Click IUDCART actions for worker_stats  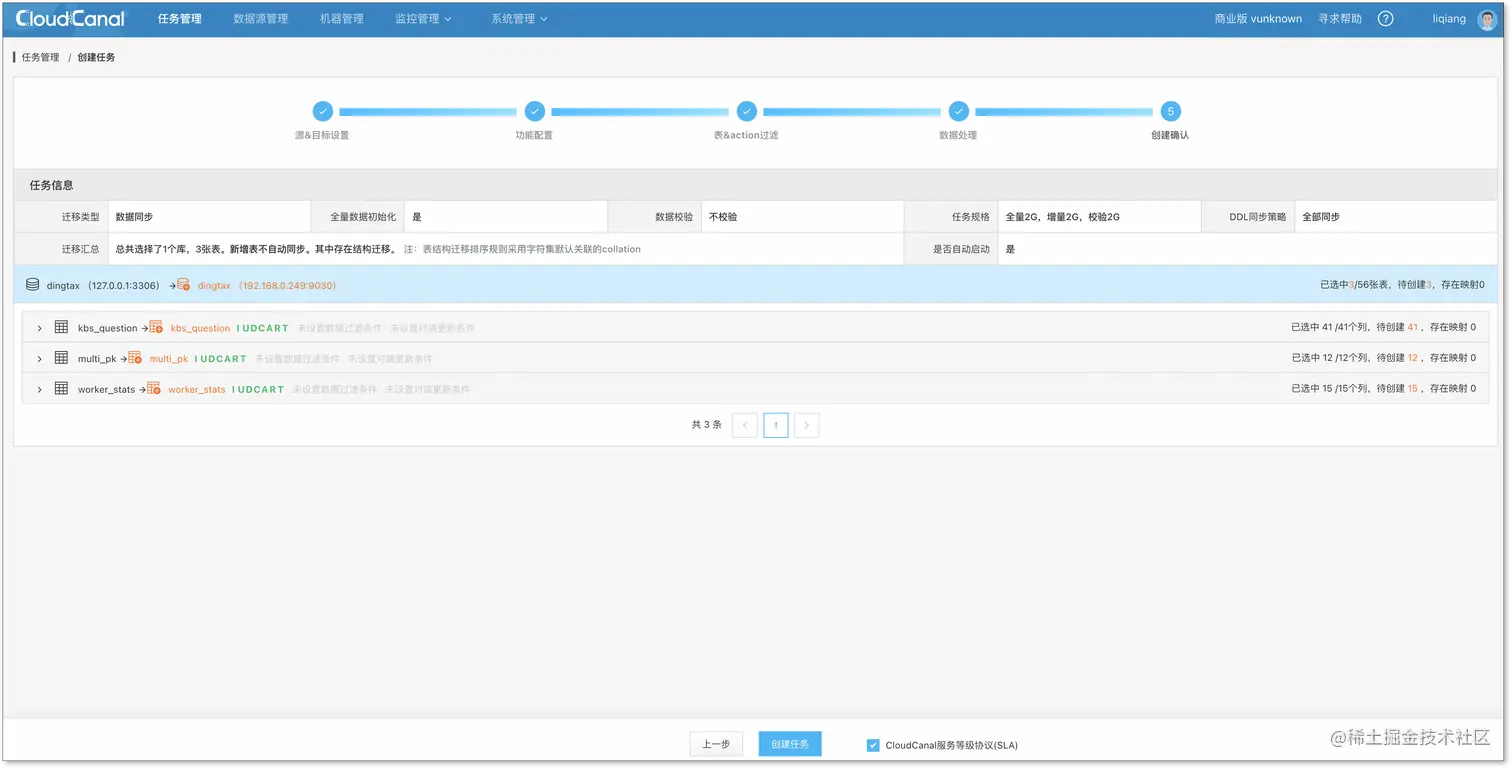coord(258,390)
